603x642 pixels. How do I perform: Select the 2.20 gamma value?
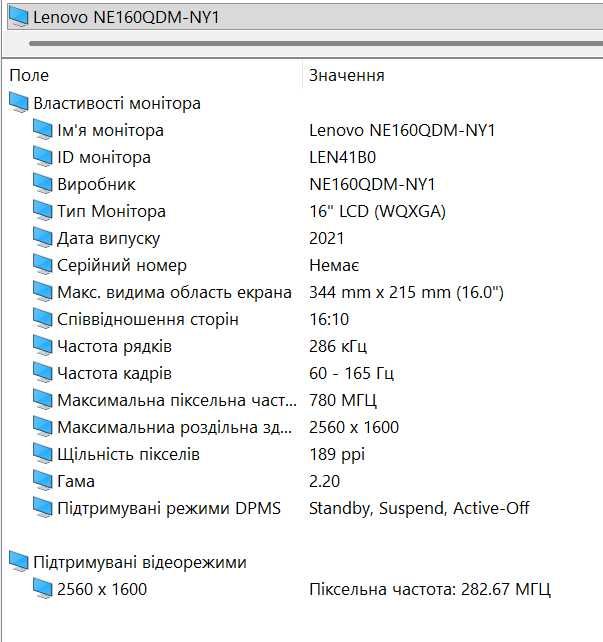point(324,482)
